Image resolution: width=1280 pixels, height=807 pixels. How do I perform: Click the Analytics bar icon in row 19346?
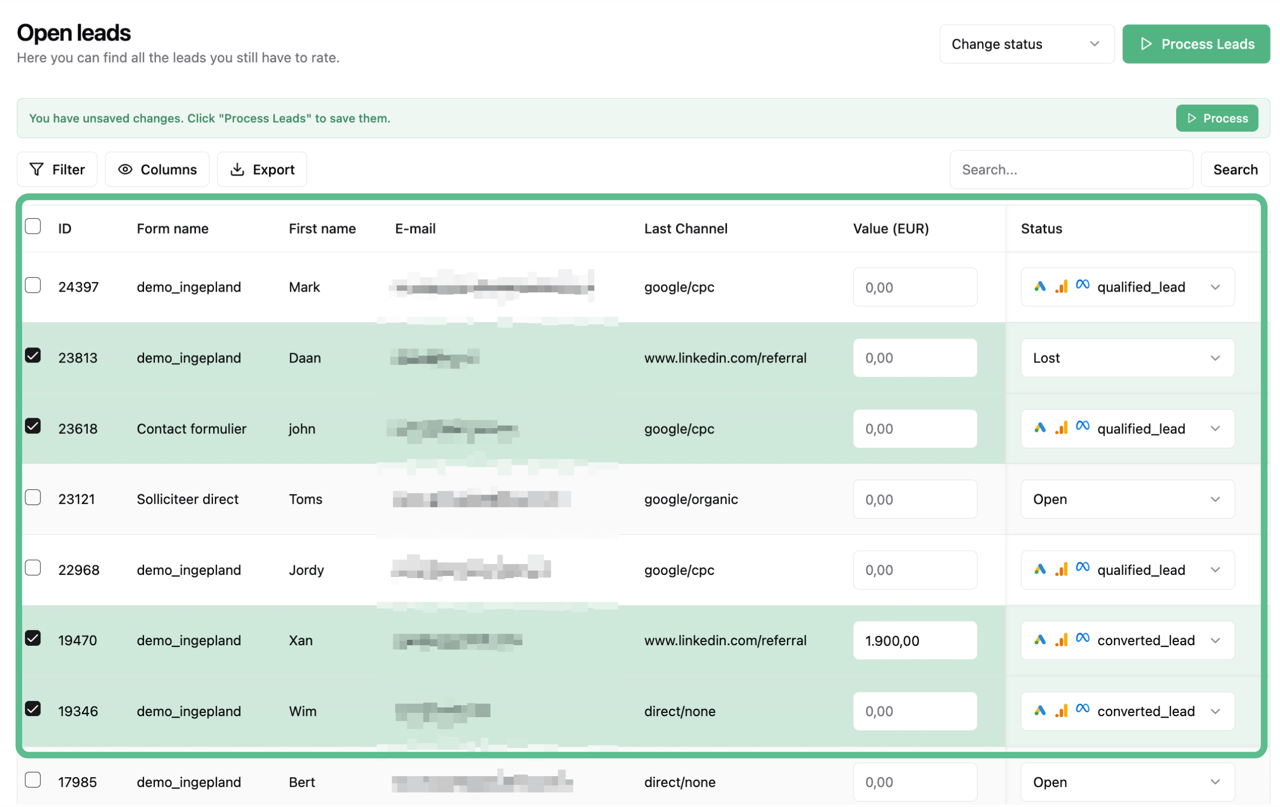click(1061, 711)
